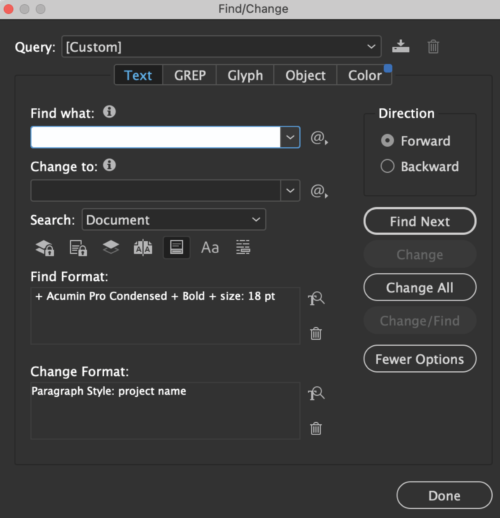Image resolution: width=500 pixels, height=518 pixels.
Task: Specify attributes to change icon
Action: pyautogui.click(x=316, y=393)
